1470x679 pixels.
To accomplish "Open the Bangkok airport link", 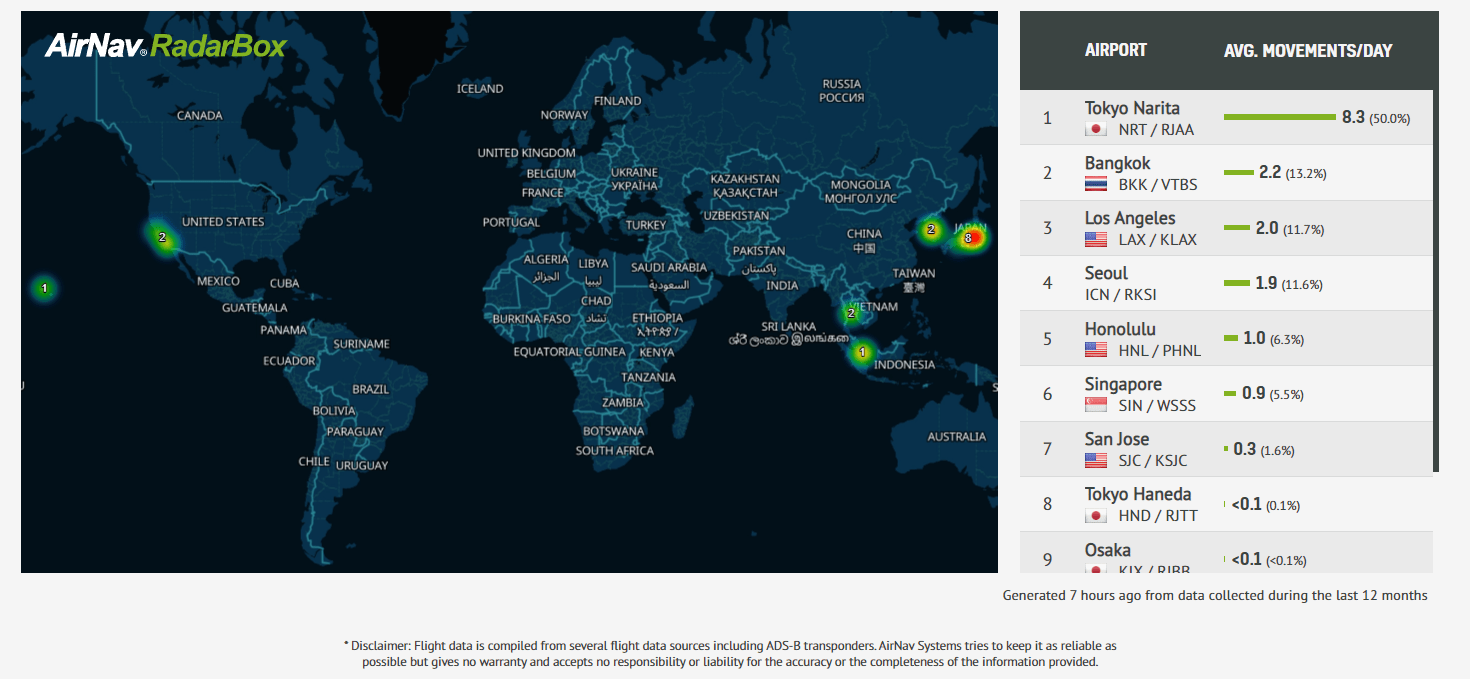I will point(1118,163).
